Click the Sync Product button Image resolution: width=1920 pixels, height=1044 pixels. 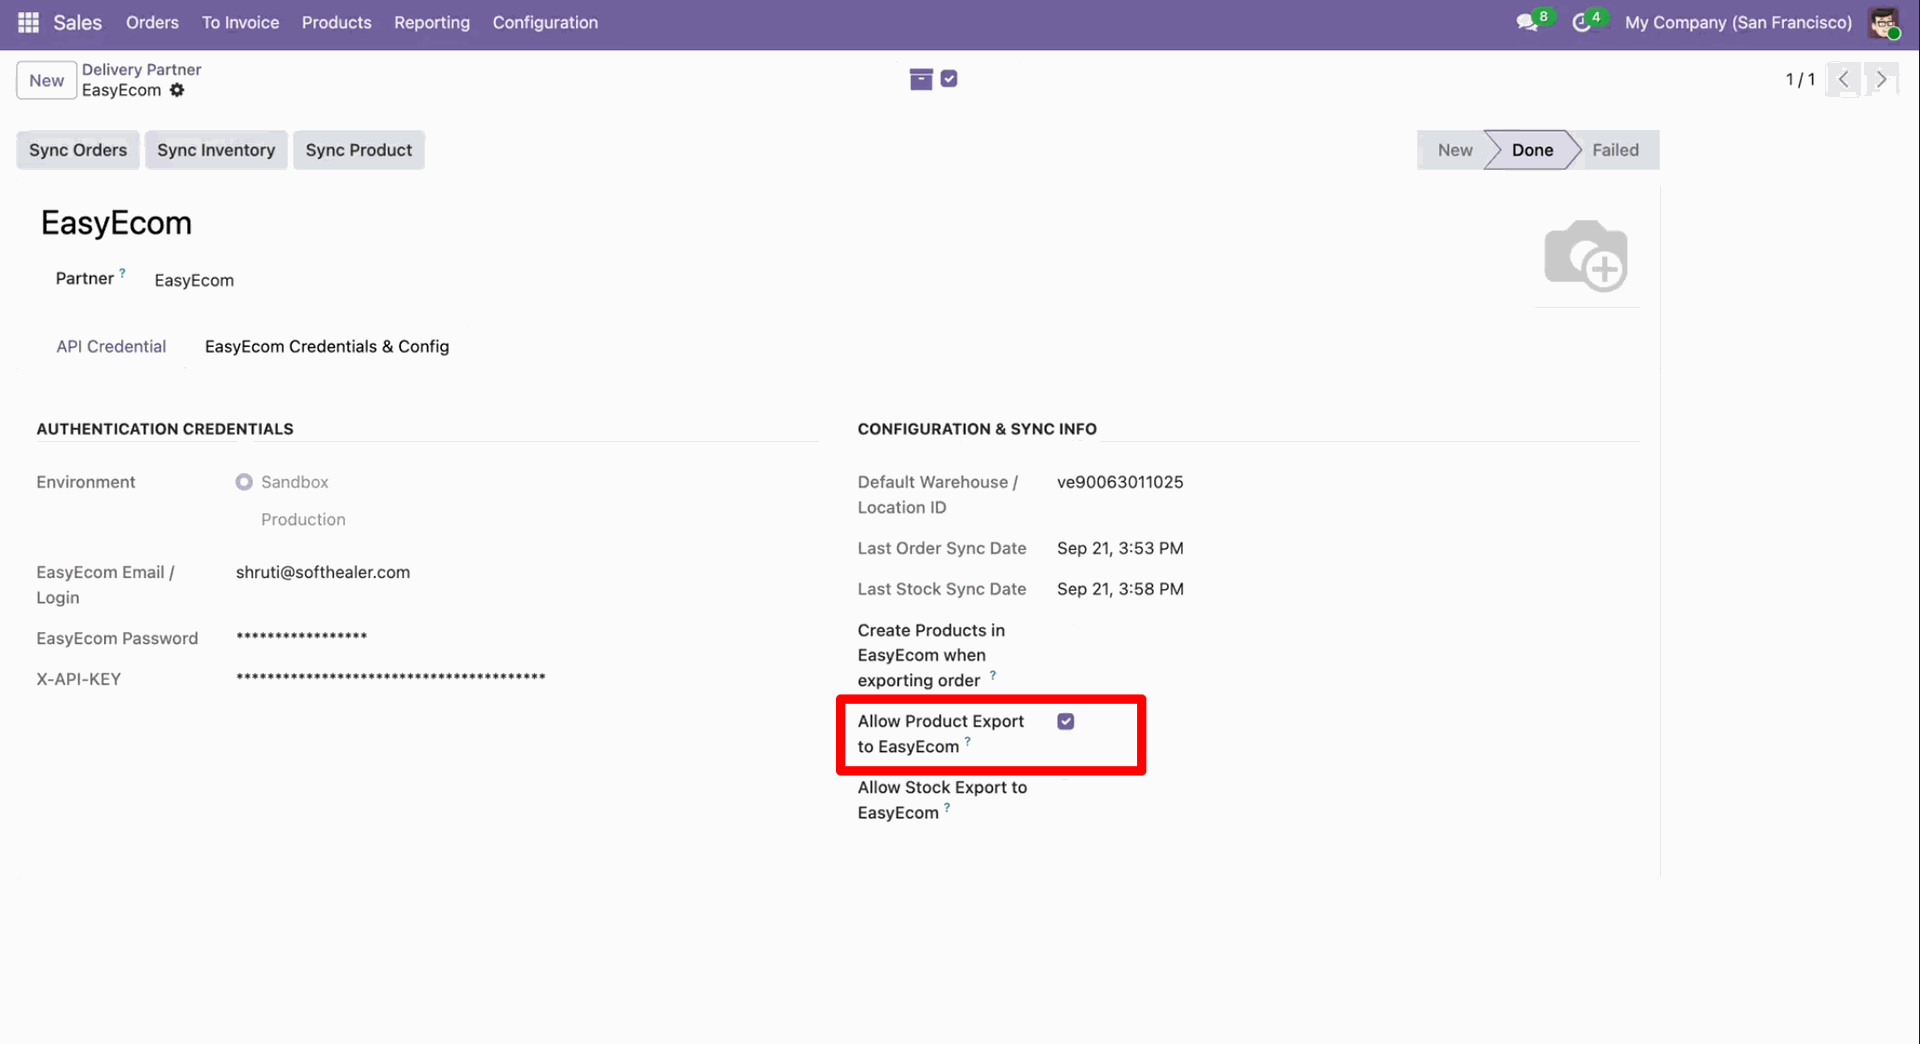pos(359,150)
